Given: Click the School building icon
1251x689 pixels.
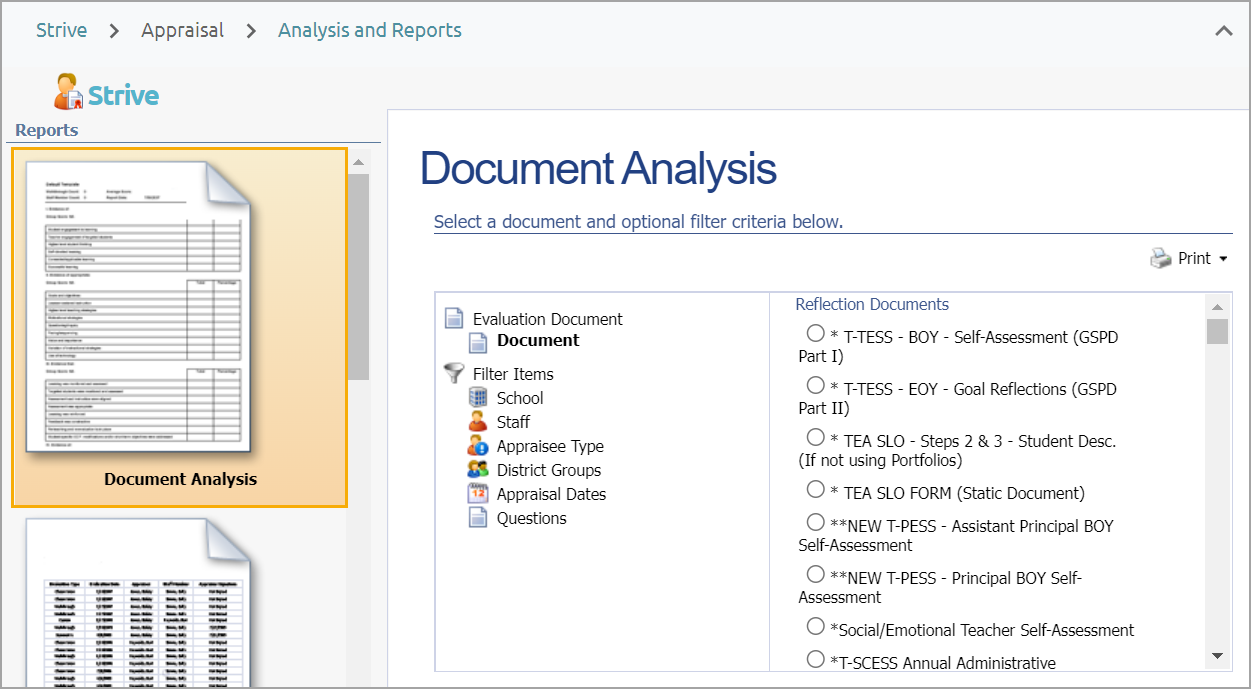Looking at the screenshot, I should click(478, 397).
